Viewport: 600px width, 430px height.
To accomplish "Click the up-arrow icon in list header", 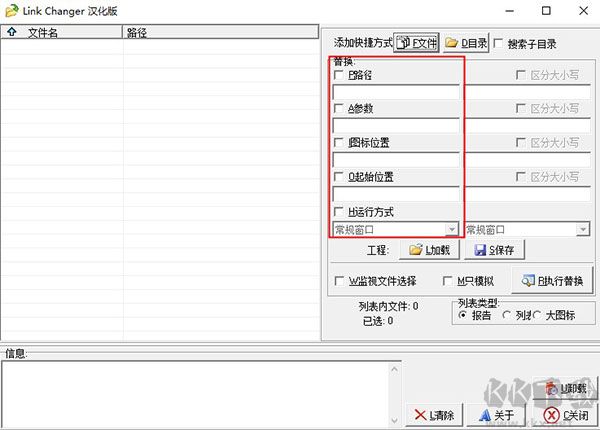I will pos(11,32).
